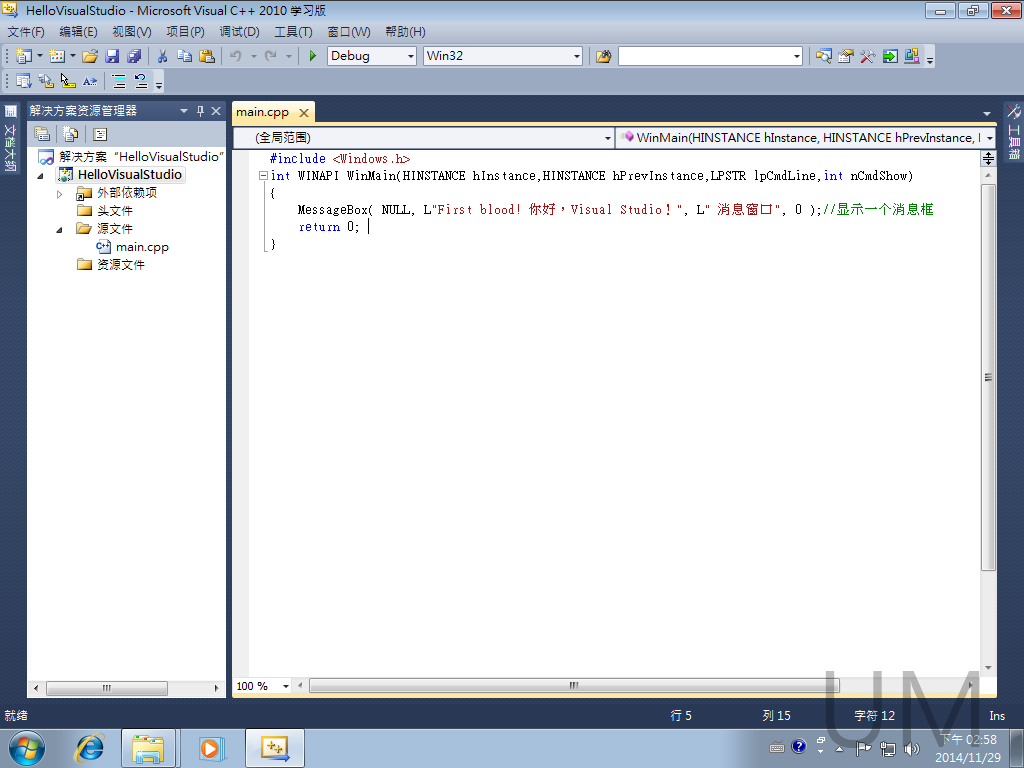Select main.cpp in the solution tree
Screen dimensions: 1024x768
click(x=142, y=247)
